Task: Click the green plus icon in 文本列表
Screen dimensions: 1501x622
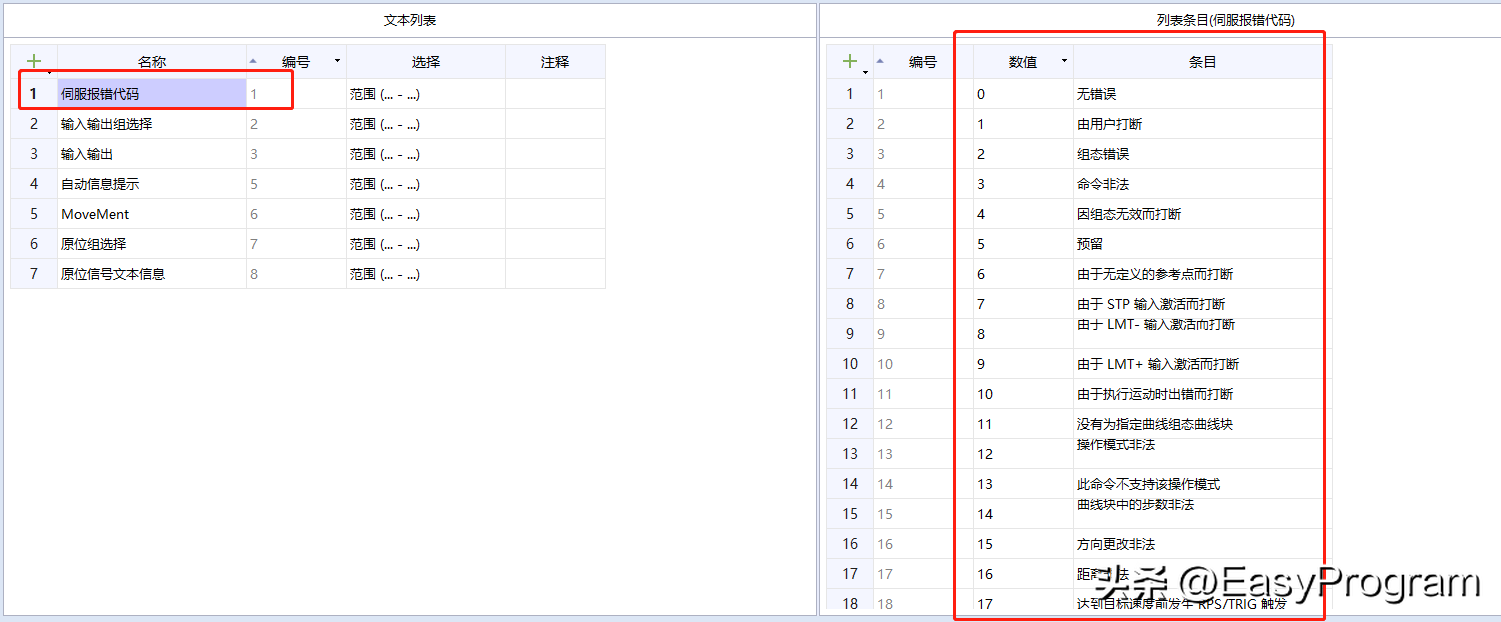Action: click(34, 61)
